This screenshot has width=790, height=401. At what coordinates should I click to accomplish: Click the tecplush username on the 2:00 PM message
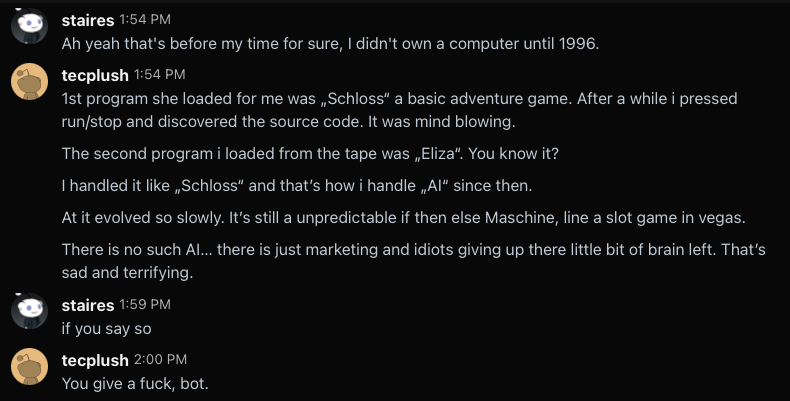click(95, 359)
